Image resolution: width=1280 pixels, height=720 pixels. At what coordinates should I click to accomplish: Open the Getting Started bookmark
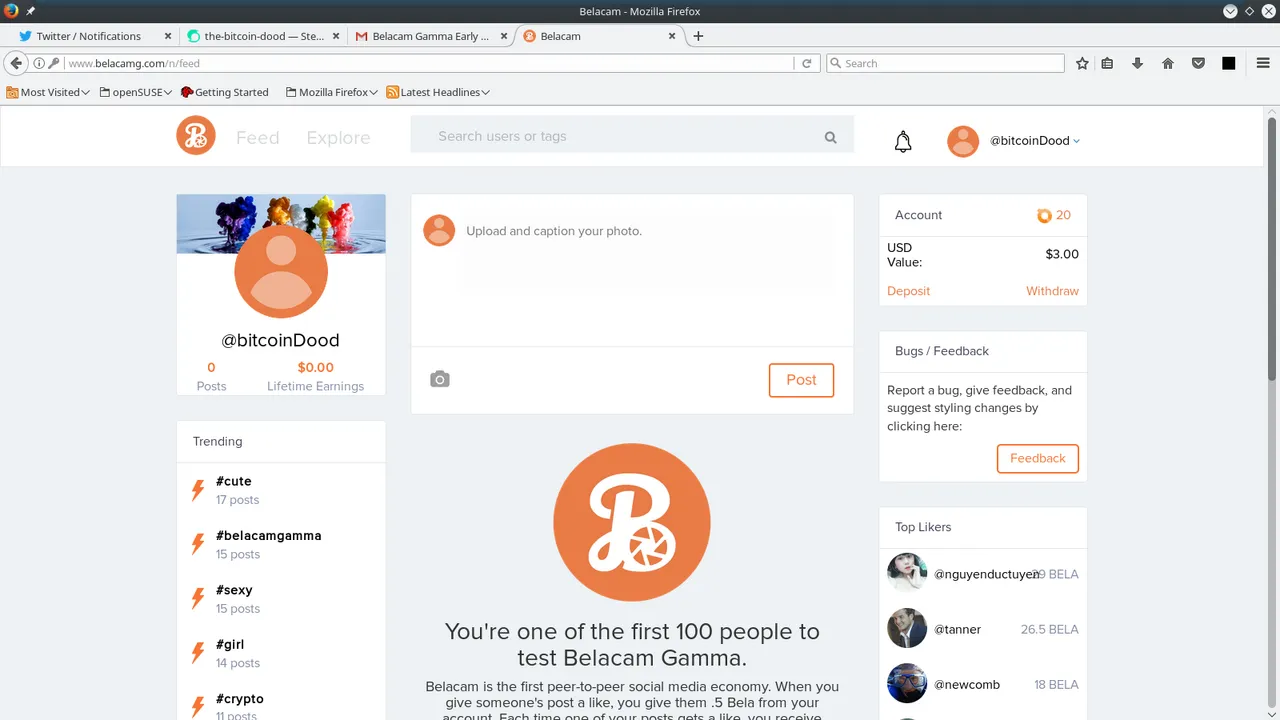click(x=225, y=92)
